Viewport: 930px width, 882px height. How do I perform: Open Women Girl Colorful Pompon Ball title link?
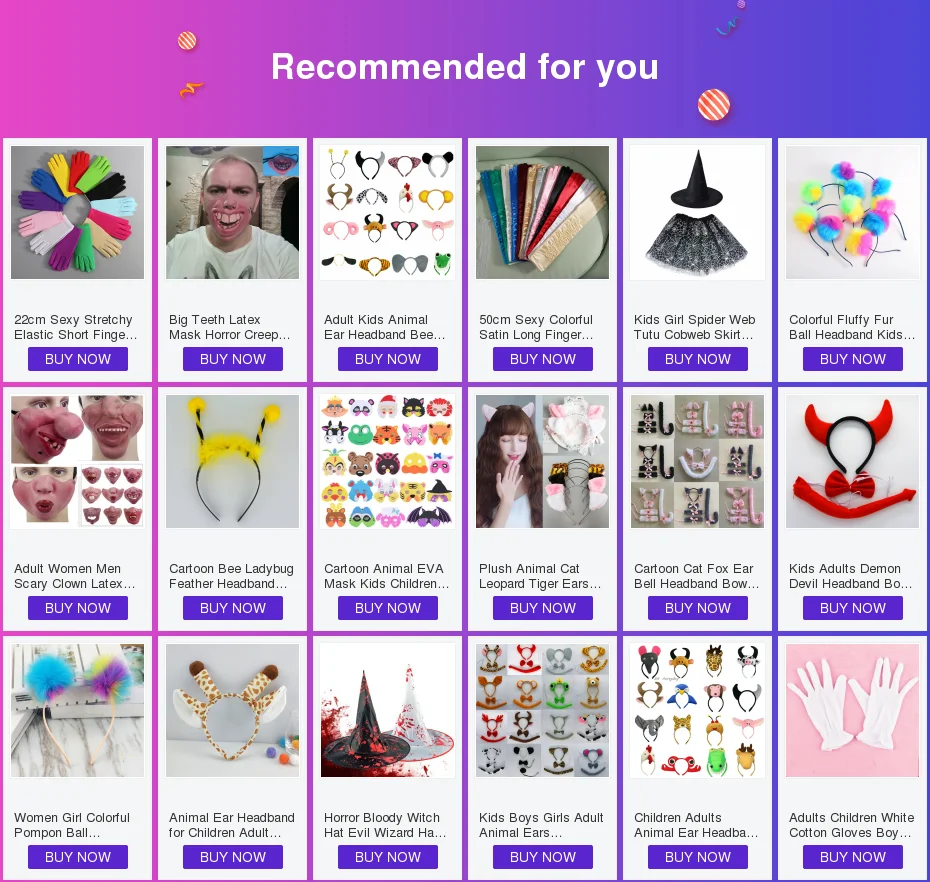[72, 826]
